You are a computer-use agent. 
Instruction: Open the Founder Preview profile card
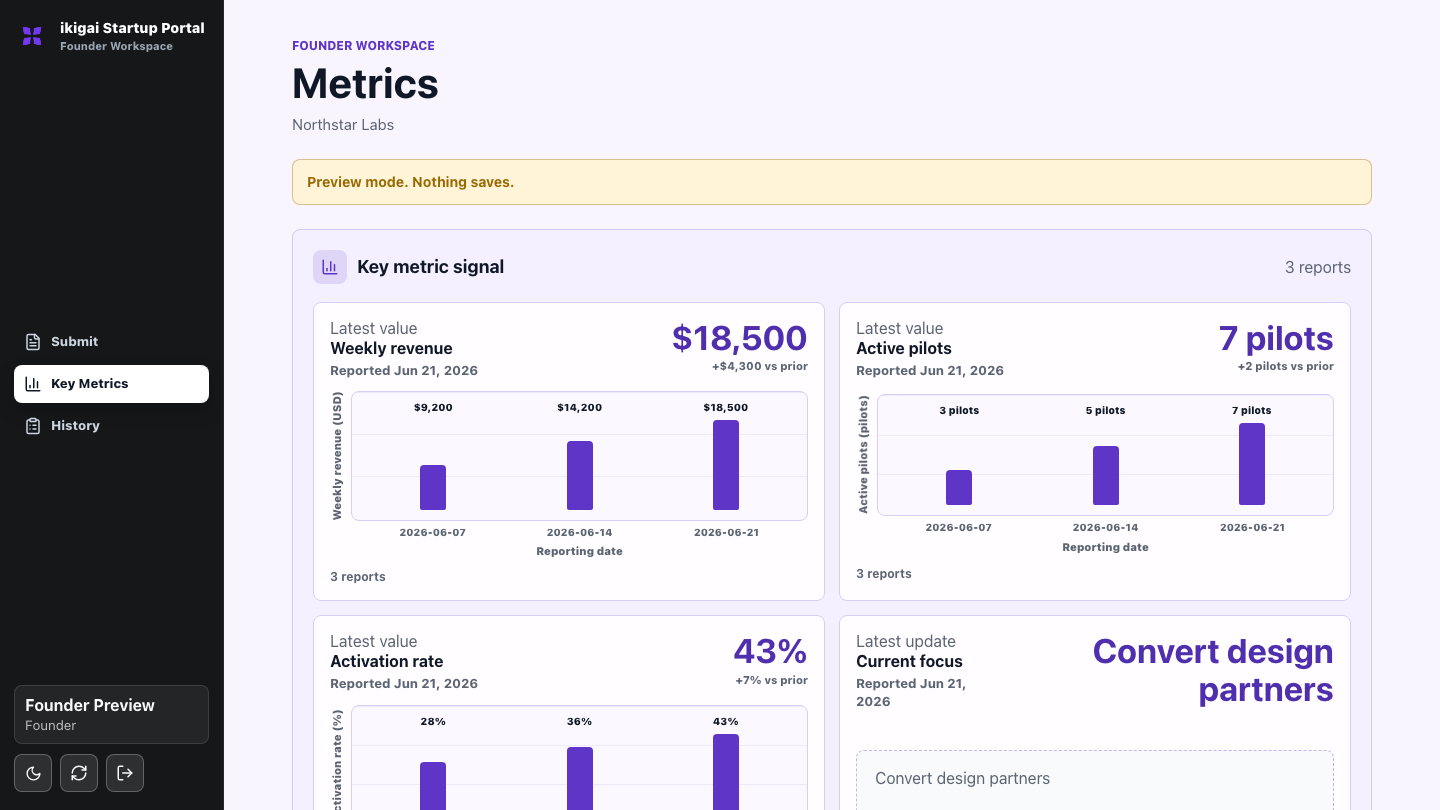point(111,714)
